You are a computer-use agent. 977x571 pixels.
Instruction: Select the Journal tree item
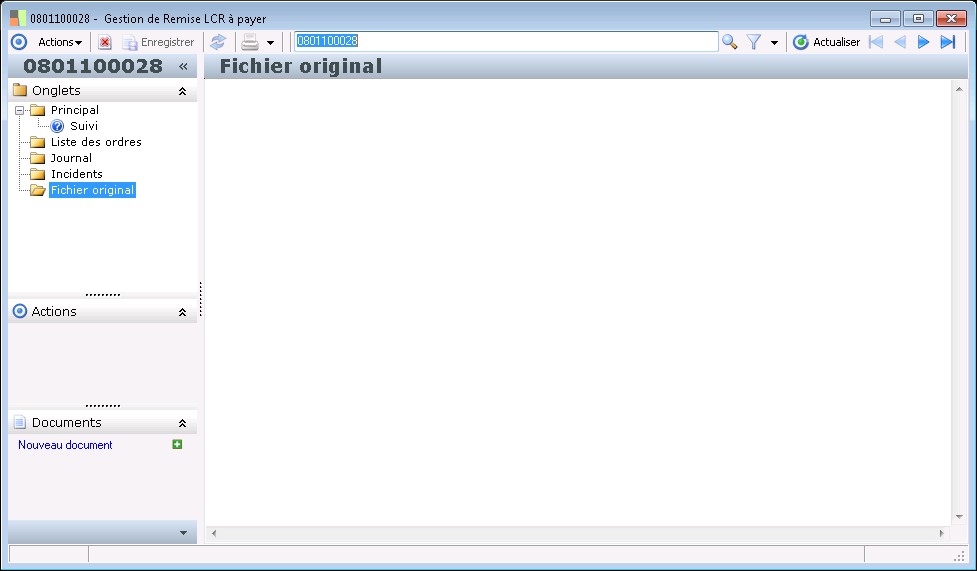coord(71,158)
